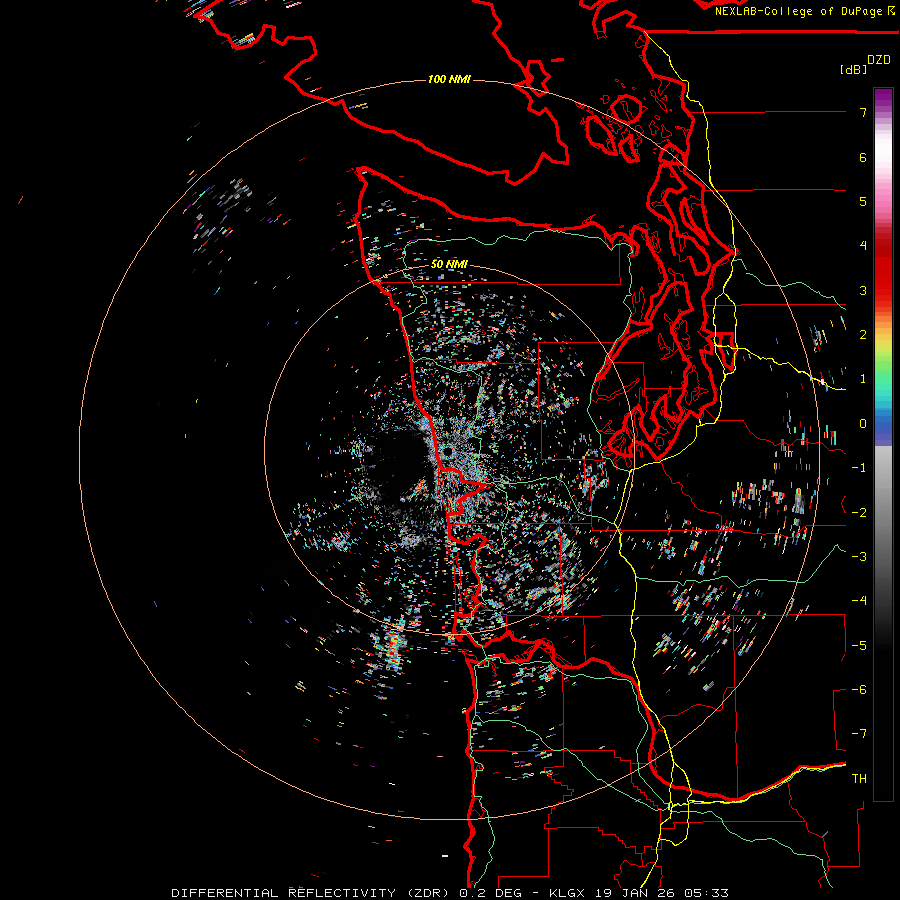Viewport: 900px width, 900px height.
Task: Click the 2 value on color scale
Action: coord(863,335)
